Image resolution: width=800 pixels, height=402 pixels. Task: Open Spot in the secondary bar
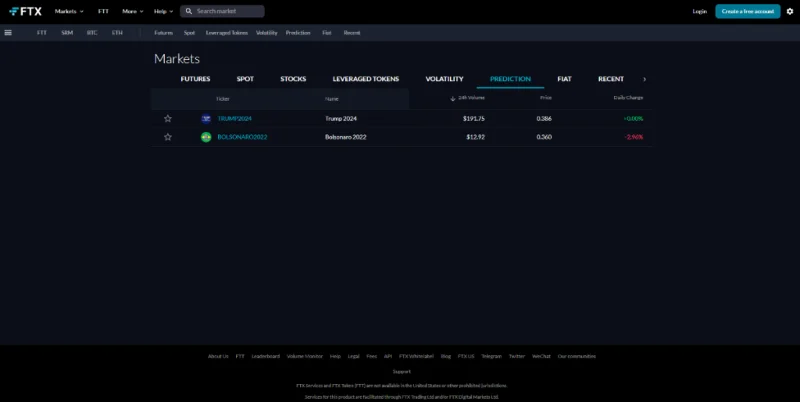(189, 33)
